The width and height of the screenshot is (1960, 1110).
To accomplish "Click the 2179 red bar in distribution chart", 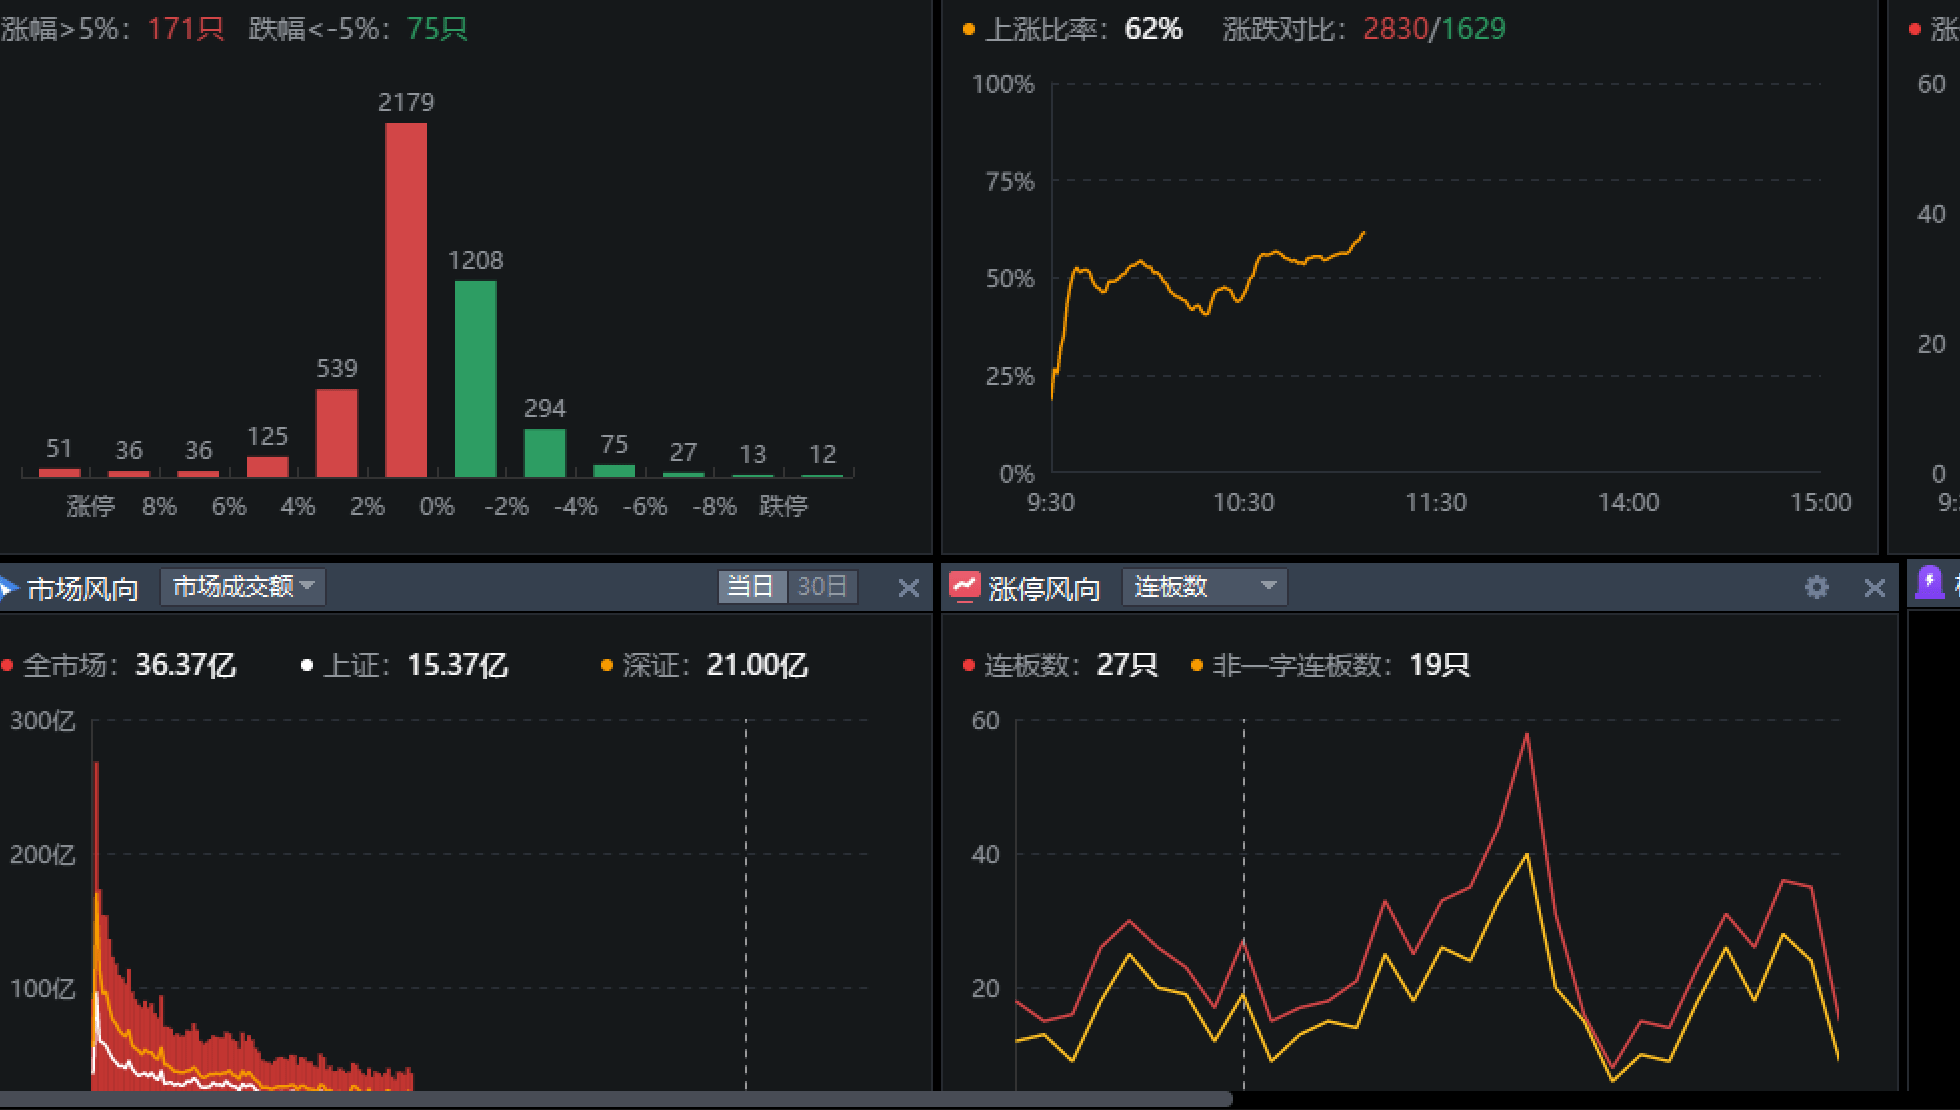I will coord(406,300).
